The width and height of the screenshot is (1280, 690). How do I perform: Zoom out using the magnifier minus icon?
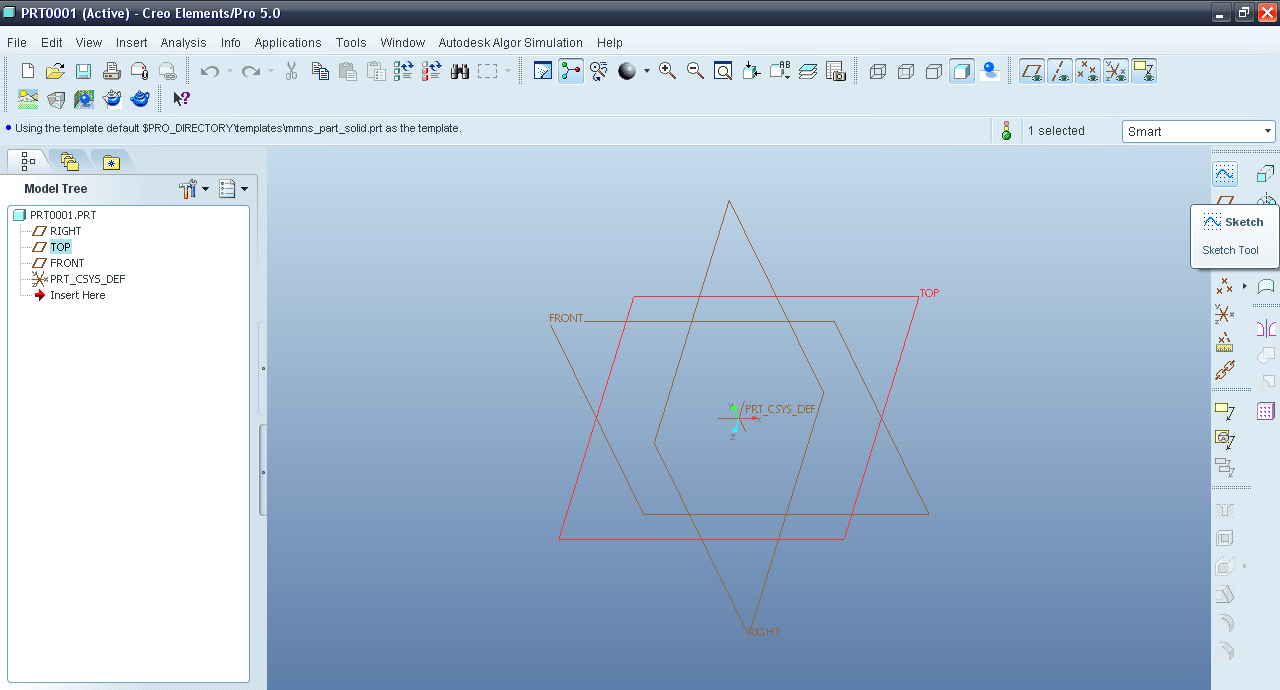pyautogui.click(x=695, y=71)
